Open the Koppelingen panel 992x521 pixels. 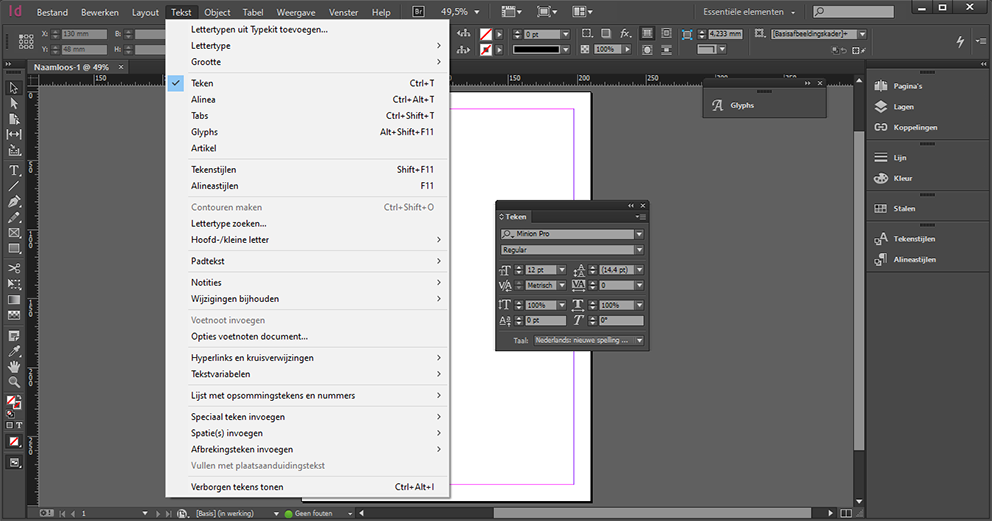click(914, 127)
